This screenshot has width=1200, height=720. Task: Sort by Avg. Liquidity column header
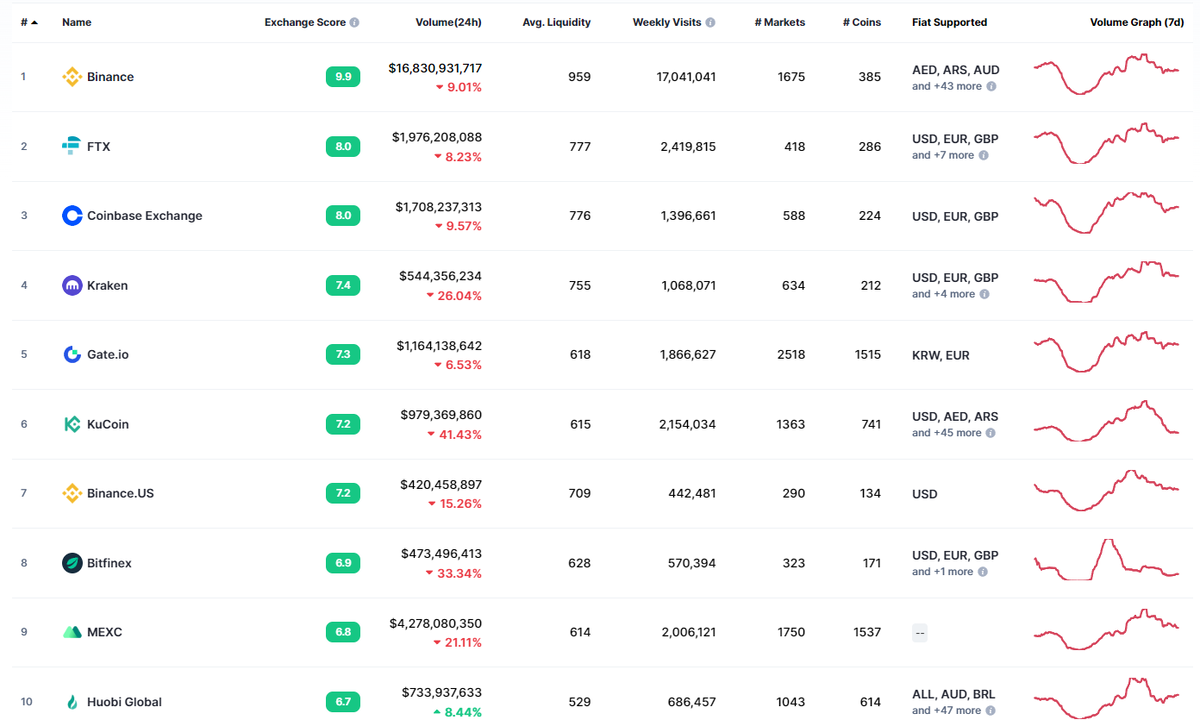click(x=556, y=22)
